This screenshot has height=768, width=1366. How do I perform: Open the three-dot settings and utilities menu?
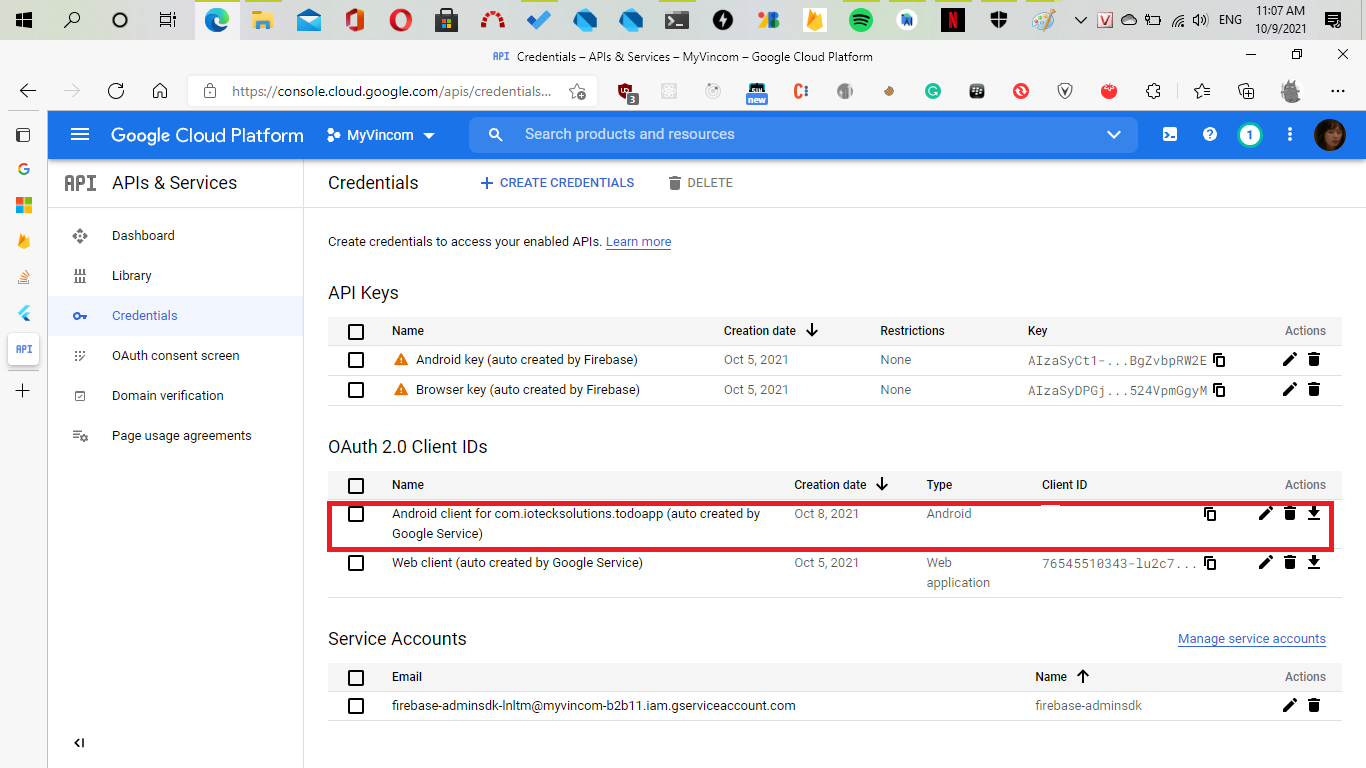1290,135
